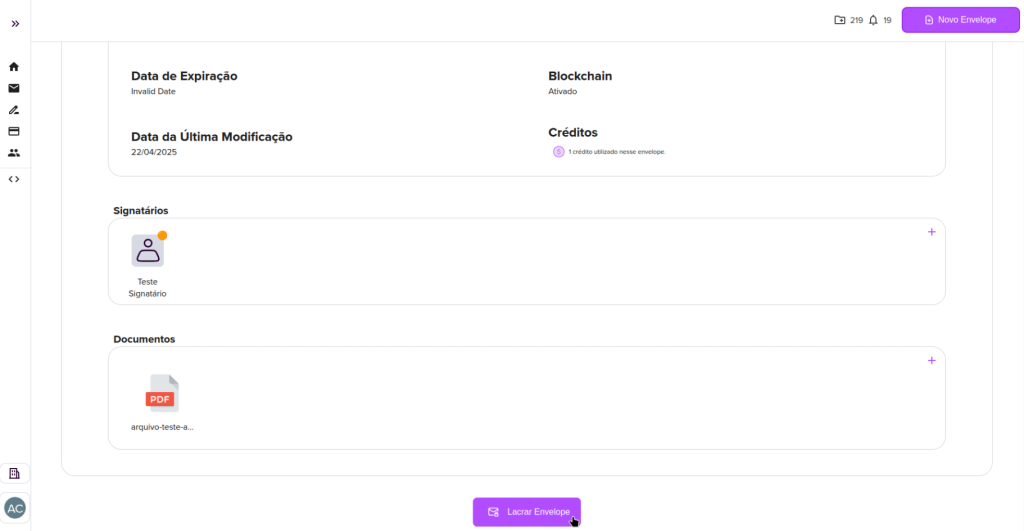Add a document with Documentos plus icon
Image resolution: width=1024 pixels, height=531 pixels.
[x=931, y=360]
